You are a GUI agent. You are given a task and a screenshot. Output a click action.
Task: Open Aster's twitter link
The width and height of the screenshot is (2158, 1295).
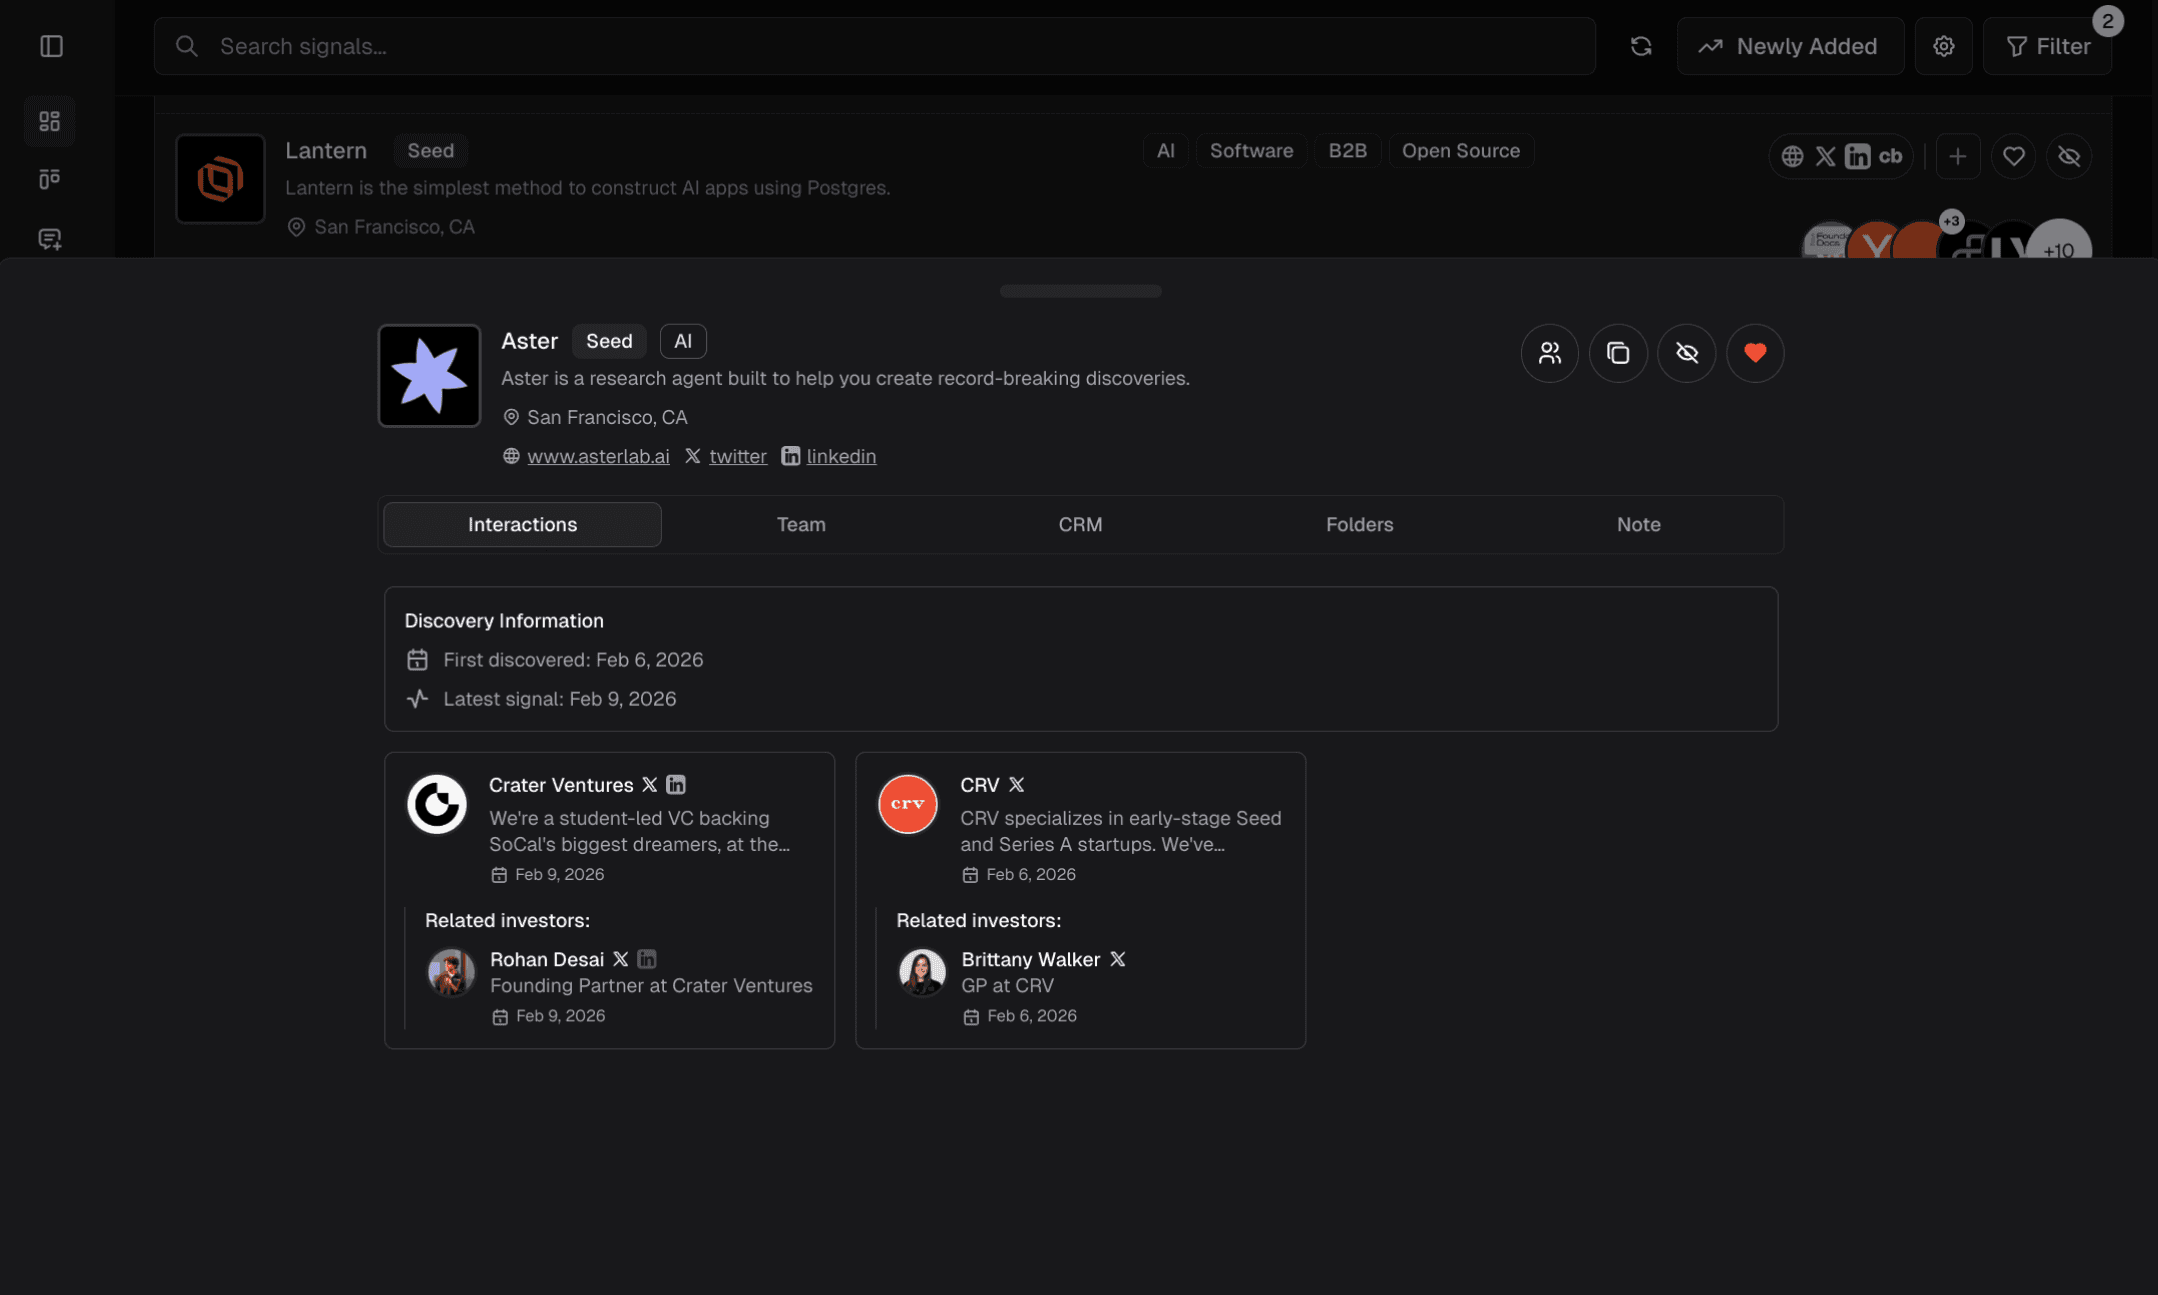pos(738,456)
